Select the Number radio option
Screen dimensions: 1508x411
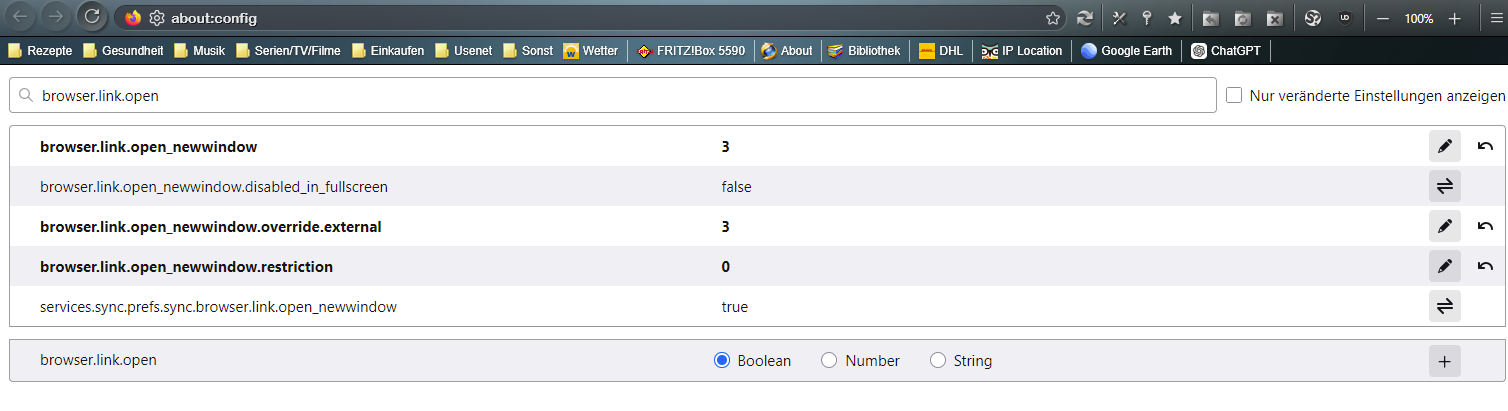(829, 360)
